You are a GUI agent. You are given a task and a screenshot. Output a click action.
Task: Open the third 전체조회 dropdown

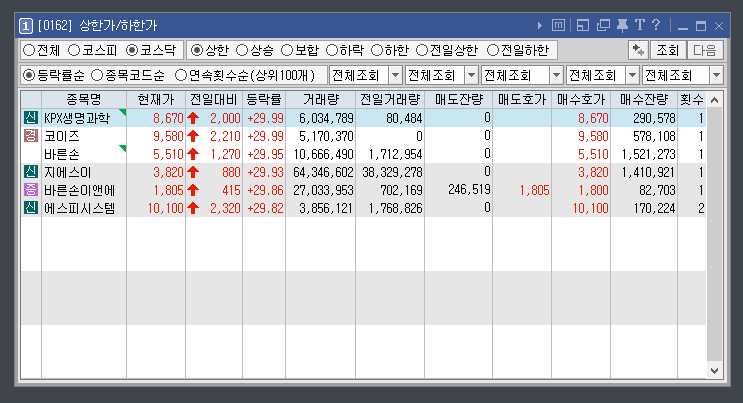tap(556, 75)
